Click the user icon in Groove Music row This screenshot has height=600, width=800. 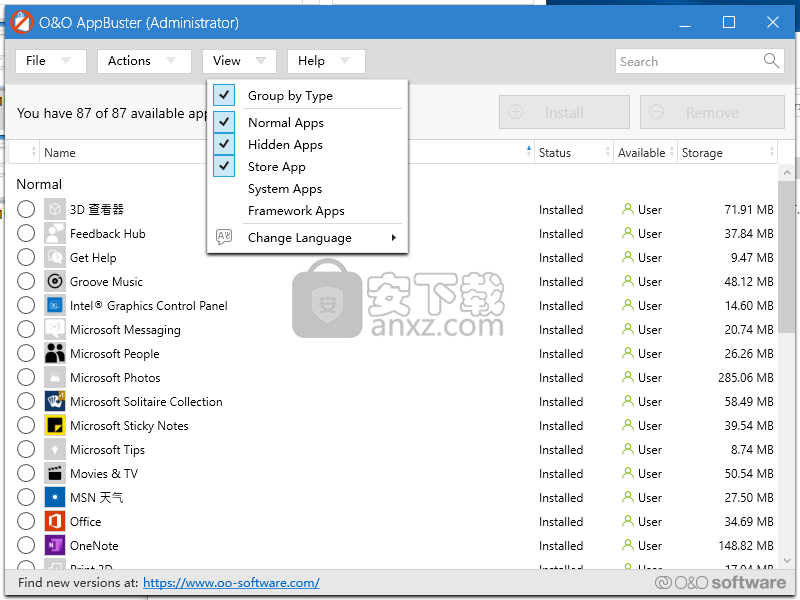628,281
